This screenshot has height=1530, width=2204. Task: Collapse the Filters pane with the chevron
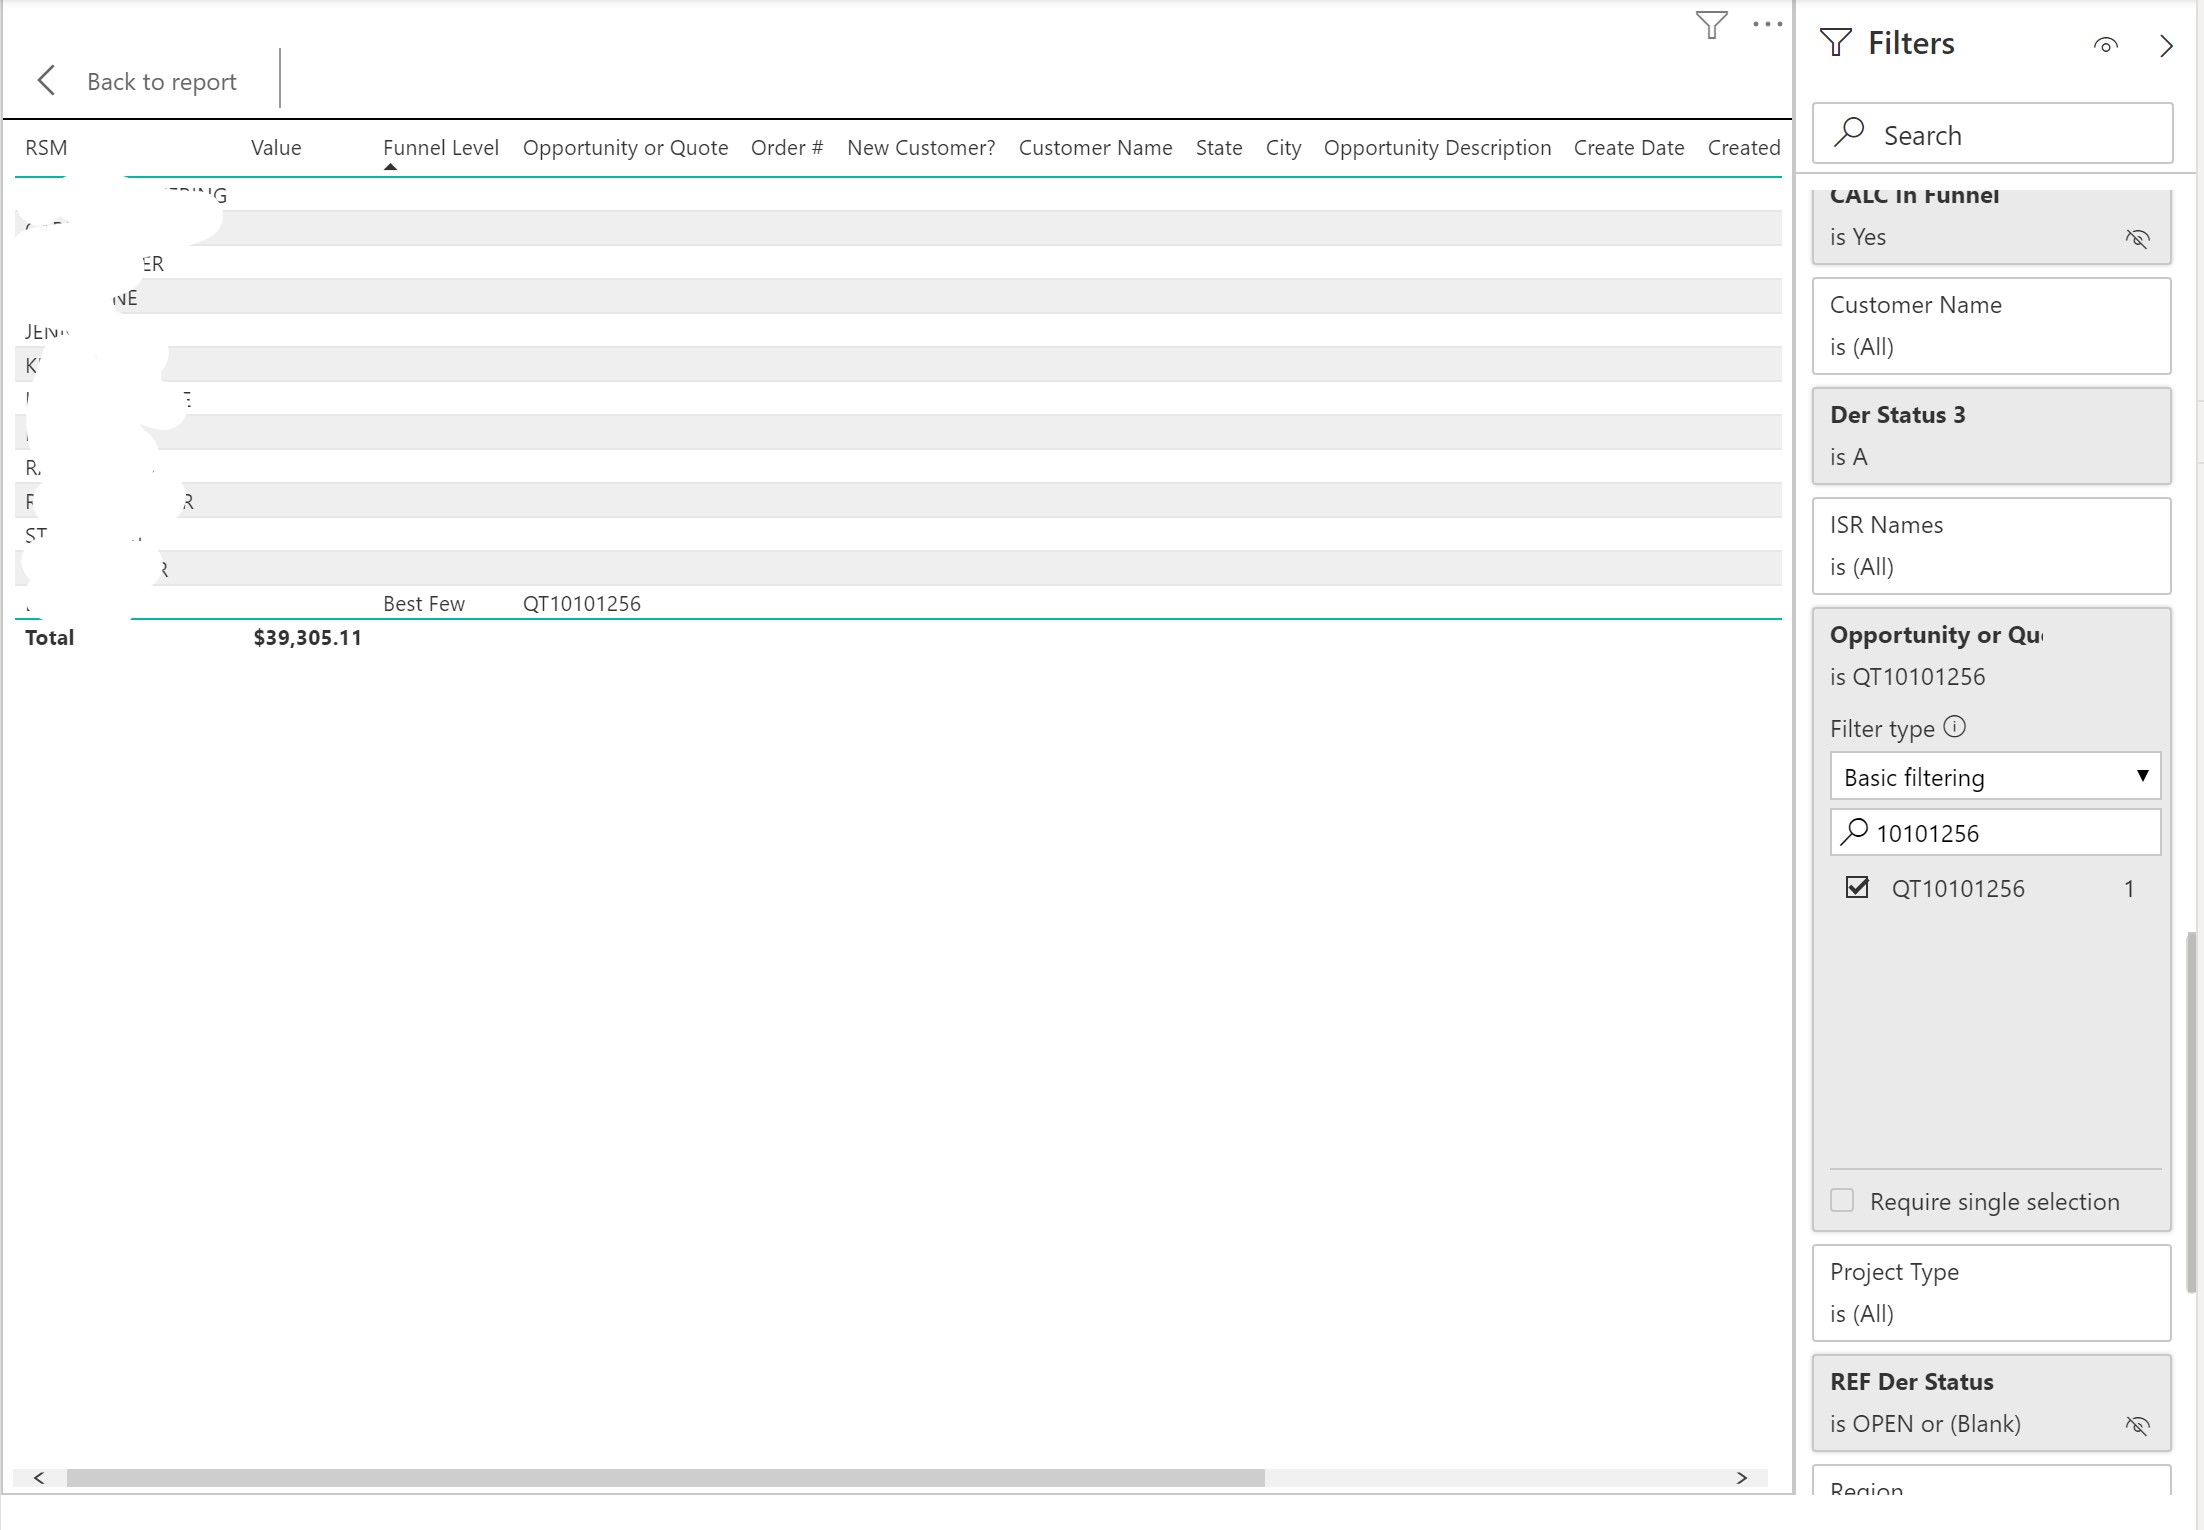tap(2166, 46)
